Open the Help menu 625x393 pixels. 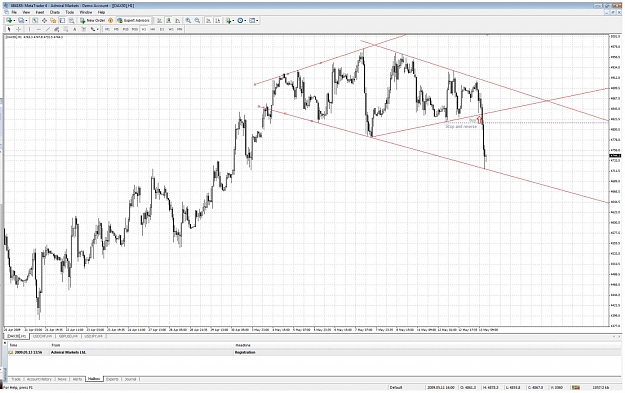102,12
